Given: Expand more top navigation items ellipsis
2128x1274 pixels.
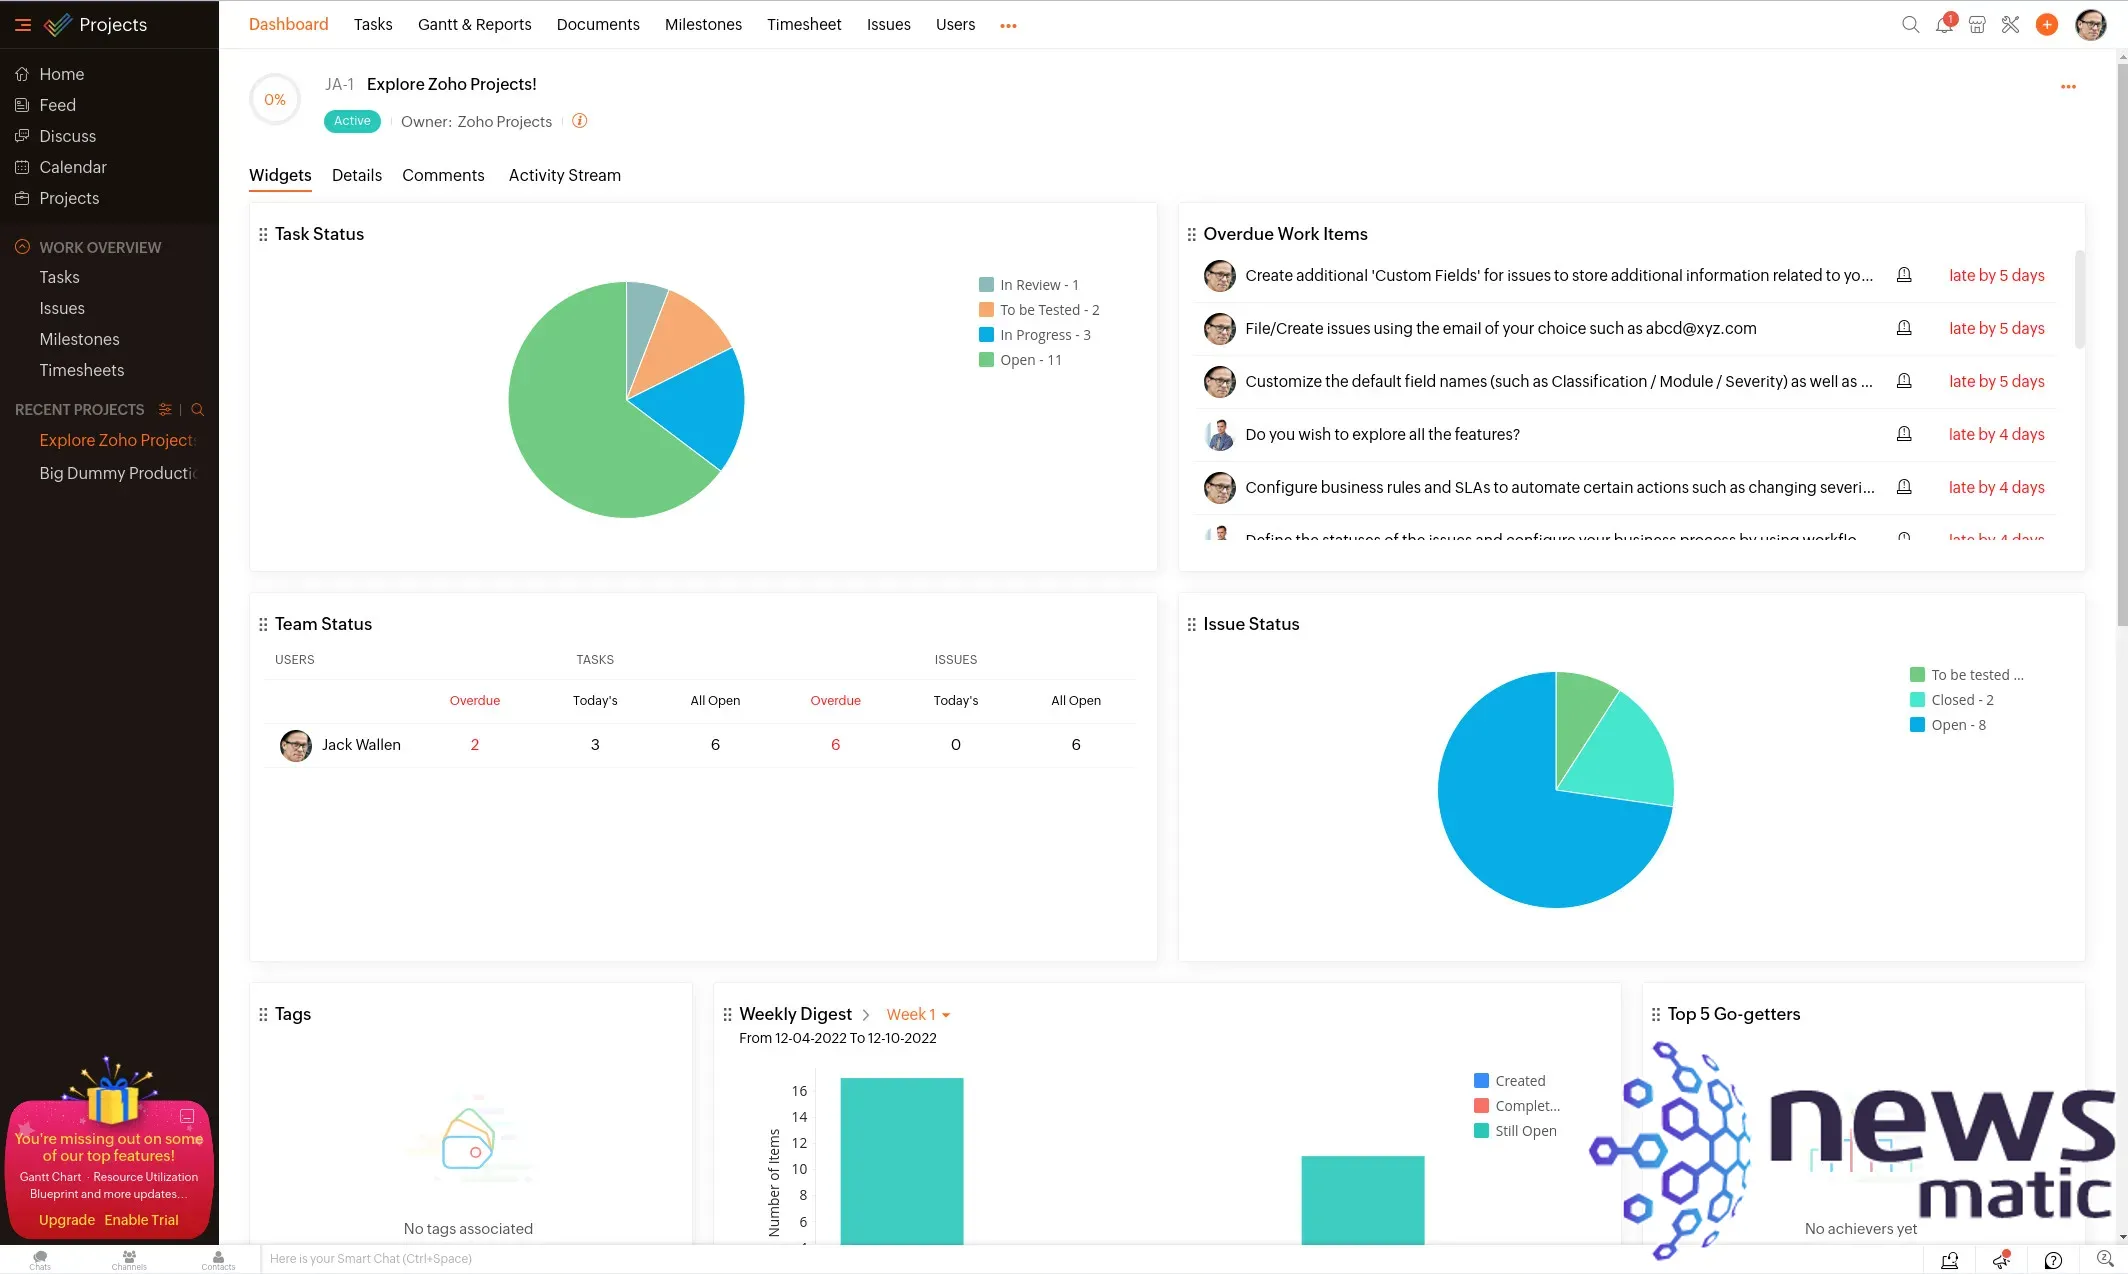Looking at the screenshot, I should [1008, 26].
